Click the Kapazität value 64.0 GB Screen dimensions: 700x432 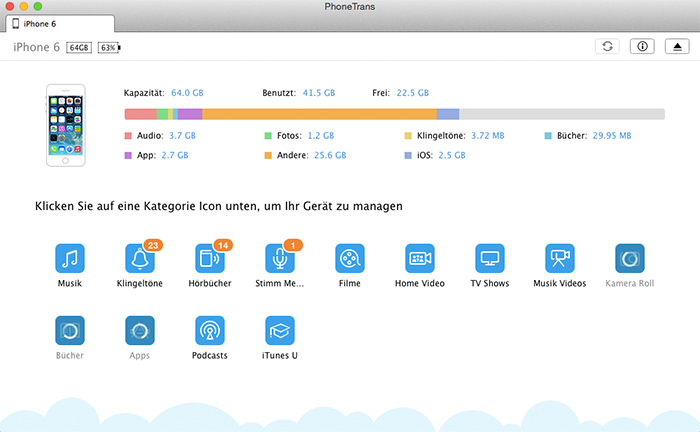click(x=187, y=93)
